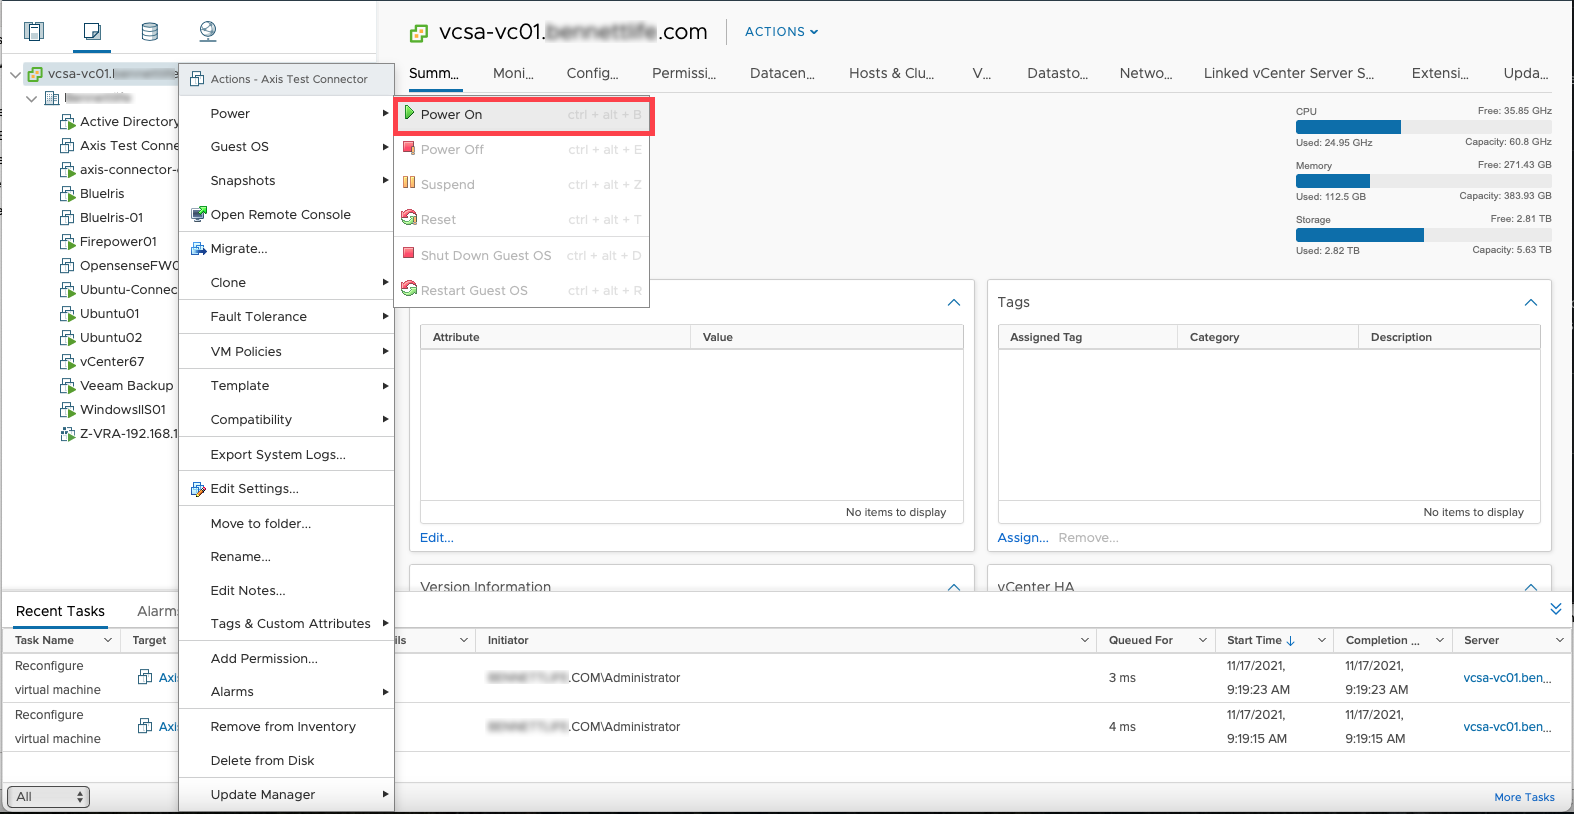
Task: Click the CPU usage bar
Action: [x=1423, y=127]
